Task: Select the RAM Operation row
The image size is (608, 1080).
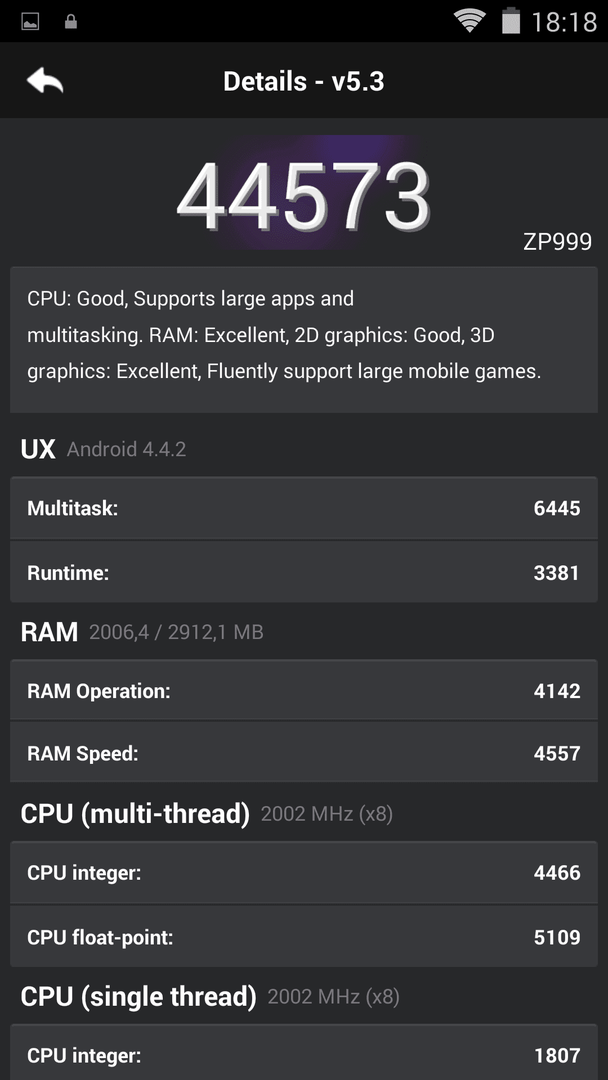Action: pos(304,691)
